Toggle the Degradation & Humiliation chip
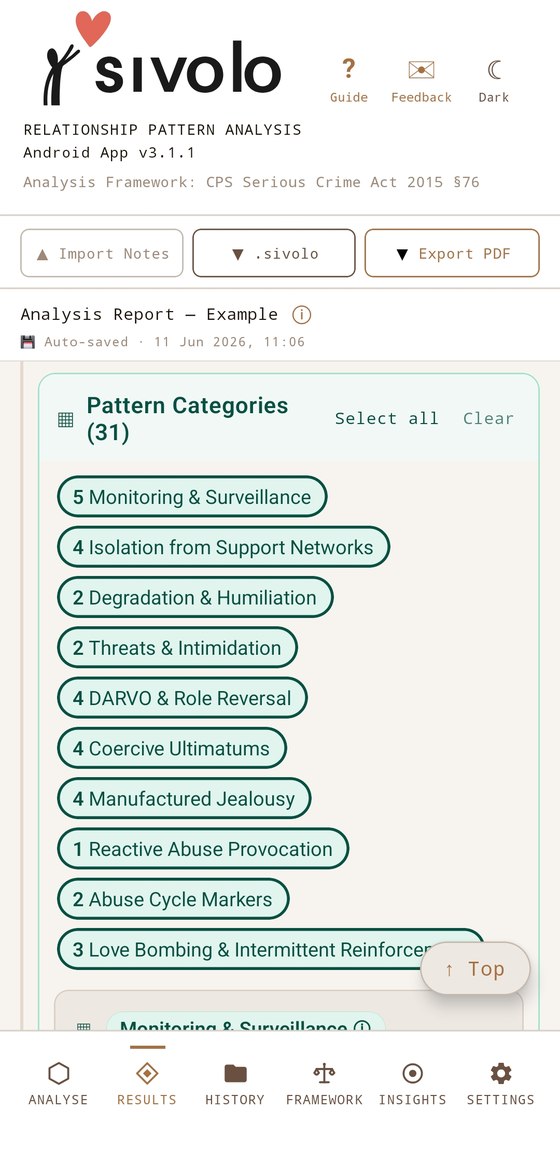 [x=195, y=598]
